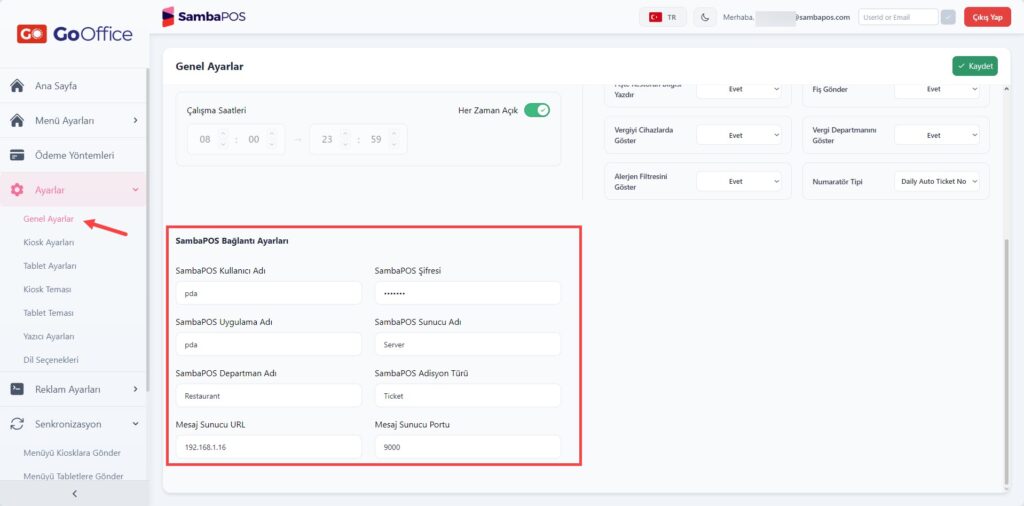
Task: Click the SambaPOS Şifresi password field
Action: [468, 293]
